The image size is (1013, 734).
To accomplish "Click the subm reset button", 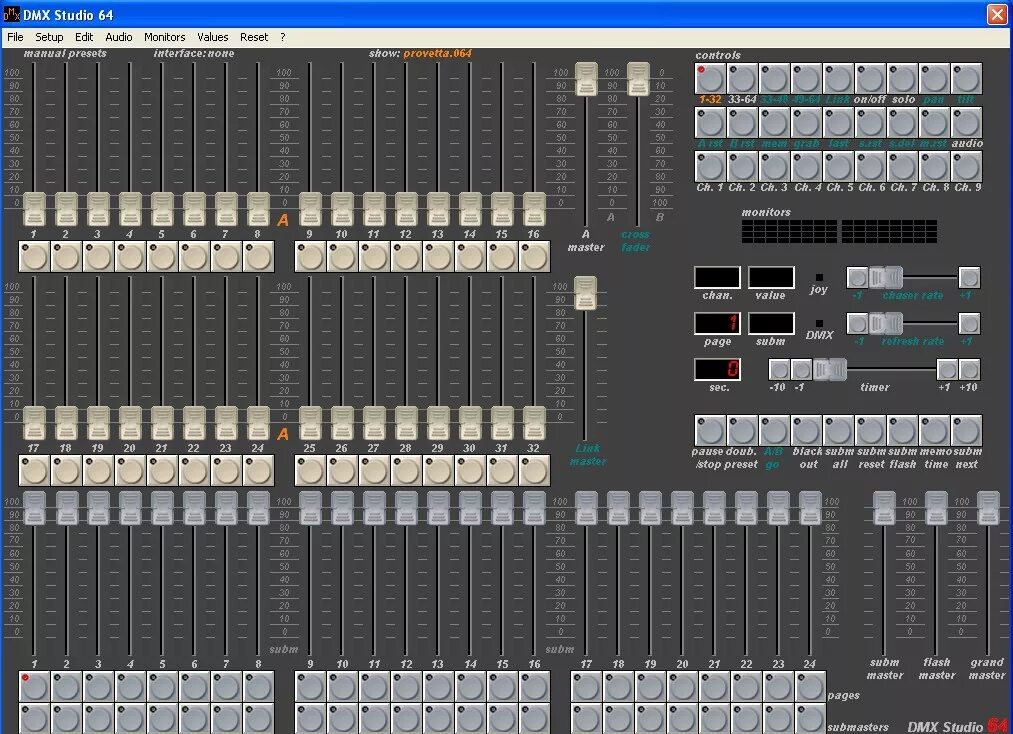I will click(870, 431).
